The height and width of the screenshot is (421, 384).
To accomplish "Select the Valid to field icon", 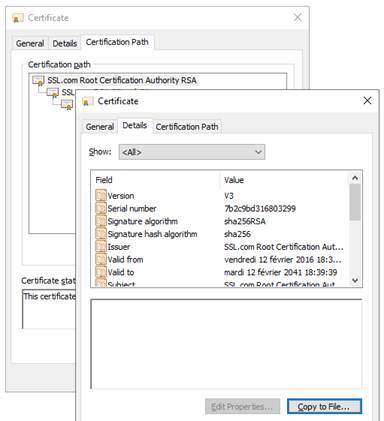I will coord(101,272).
